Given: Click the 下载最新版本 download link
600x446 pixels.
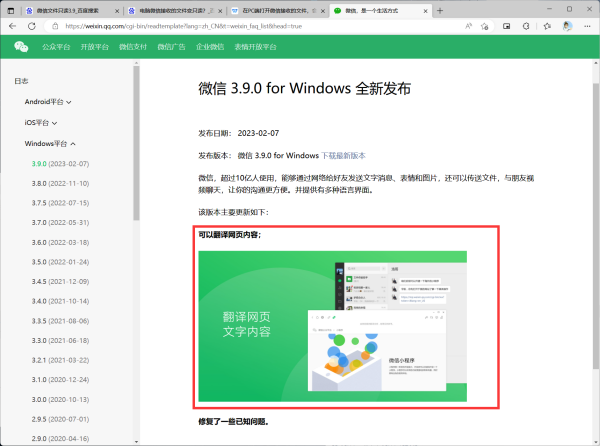Looking at the screenshot, I should 343,155.
